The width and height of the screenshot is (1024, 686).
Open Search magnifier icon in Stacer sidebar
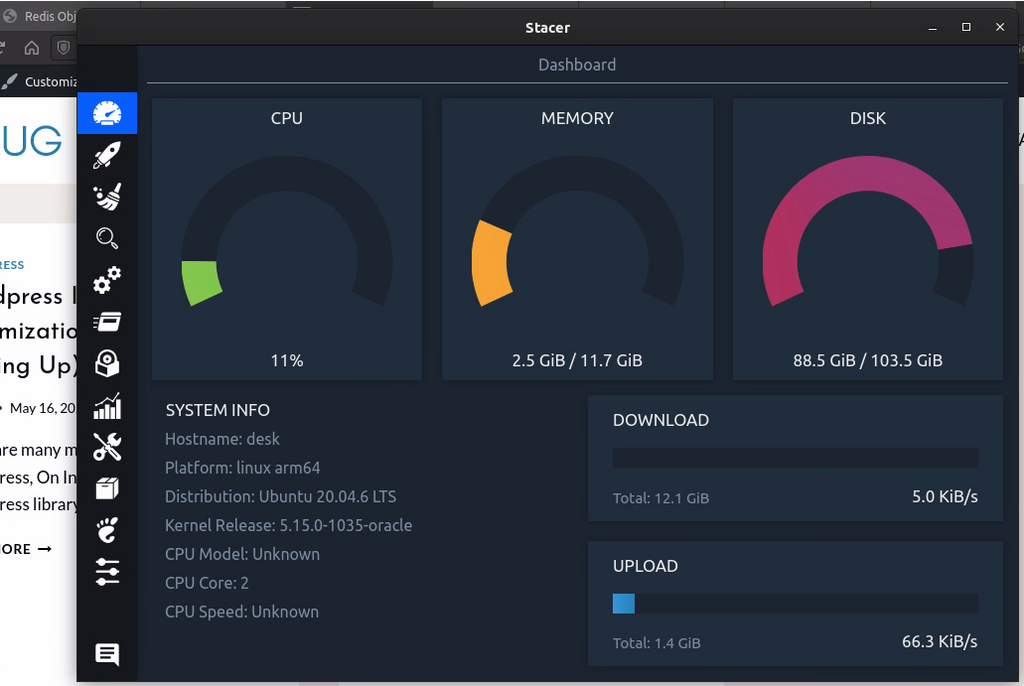[x=107, y=238]
